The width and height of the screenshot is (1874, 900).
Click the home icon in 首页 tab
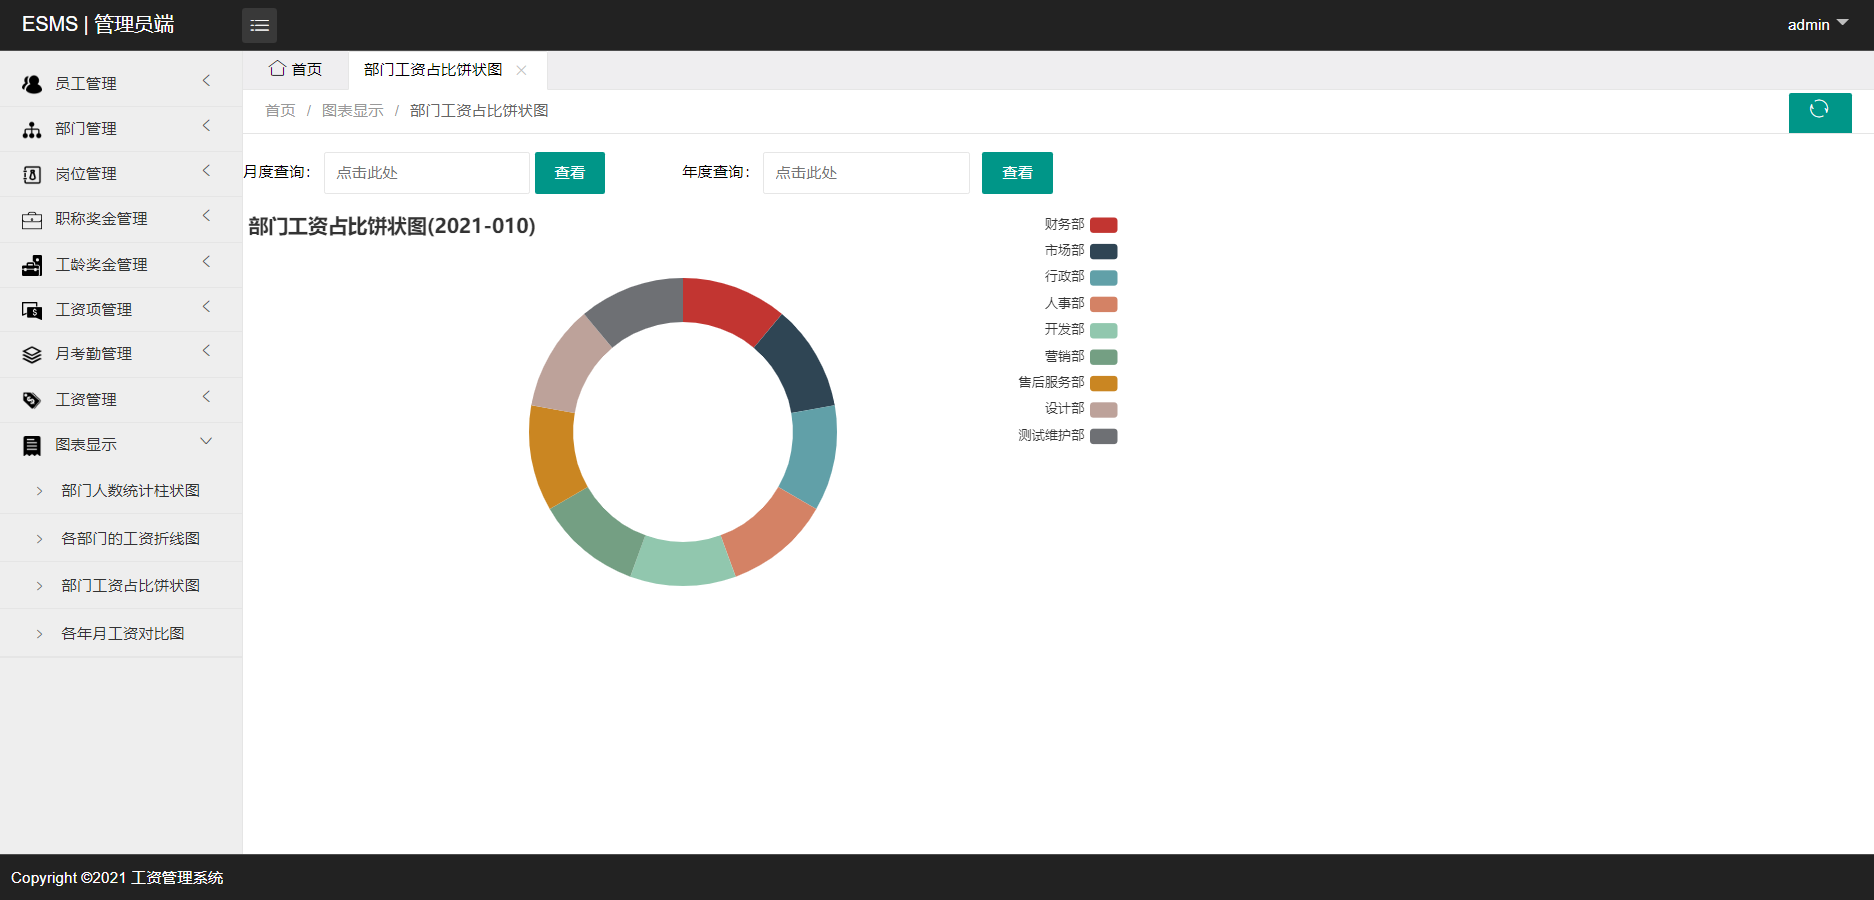(x=277, y=68)
